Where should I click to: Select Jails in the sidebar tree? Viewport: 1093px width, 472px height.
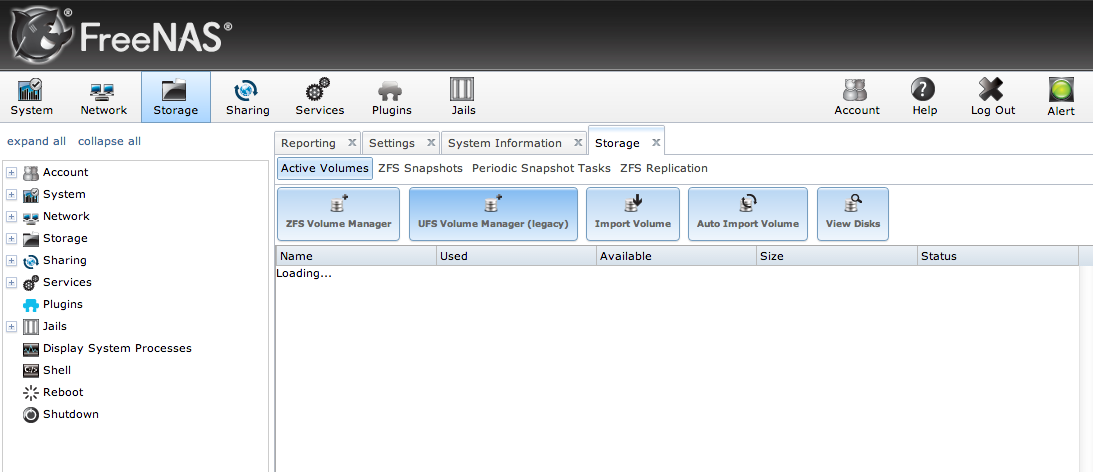point(54,326)
